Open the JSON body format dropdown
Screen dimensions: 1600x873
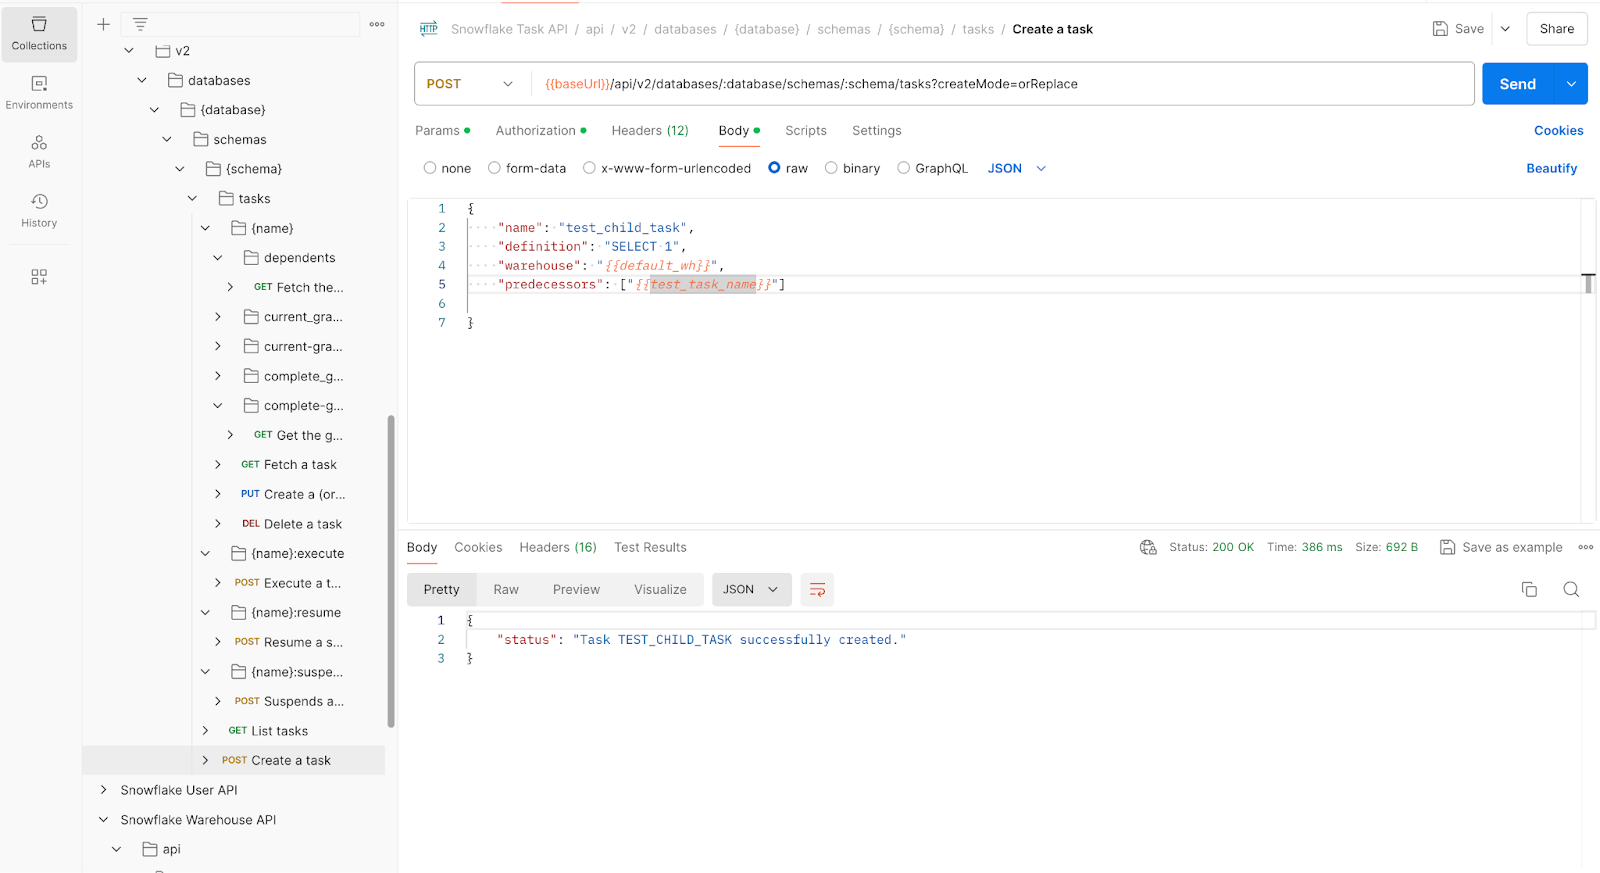point(1016,168)
